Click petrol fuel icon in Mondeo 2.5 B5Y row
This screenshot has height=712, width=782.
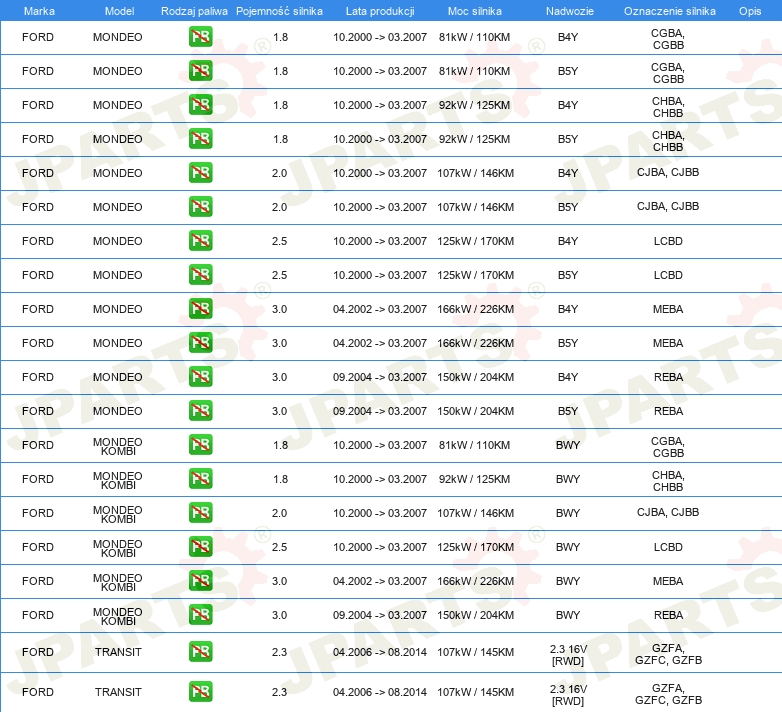point(200,275)
